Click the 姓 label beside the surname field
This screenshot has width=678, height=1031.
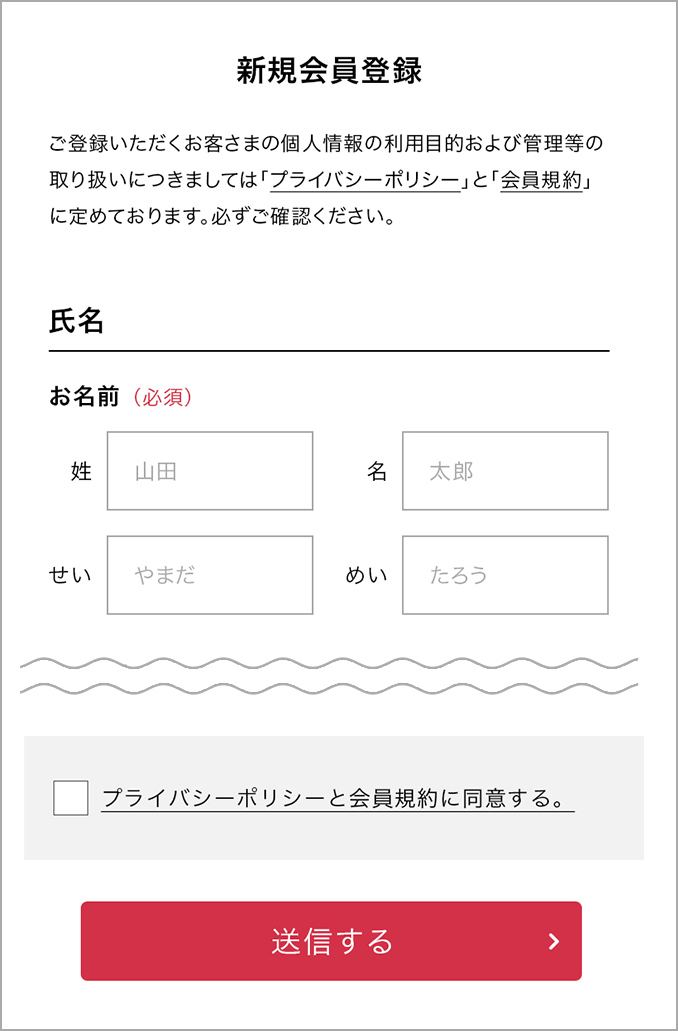tap(81, 472)
